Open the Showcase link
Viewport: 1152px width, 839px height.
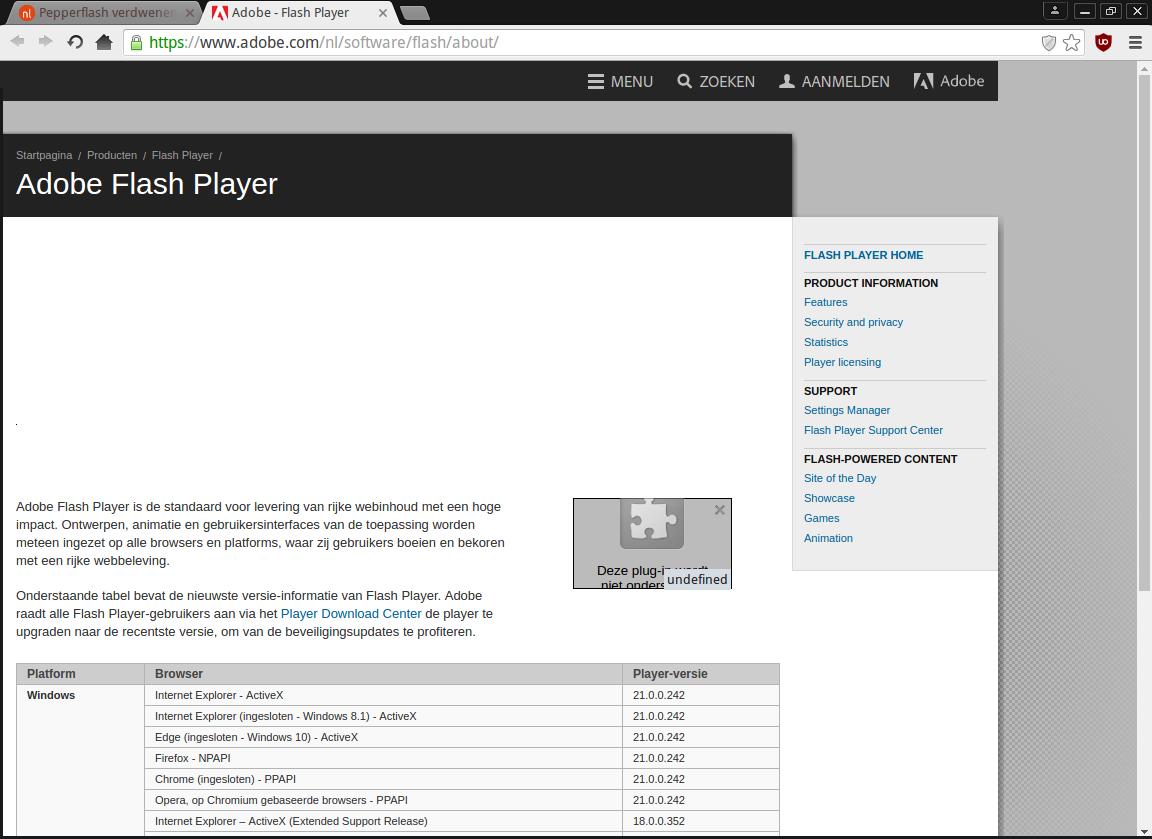[x=829, y=497]
